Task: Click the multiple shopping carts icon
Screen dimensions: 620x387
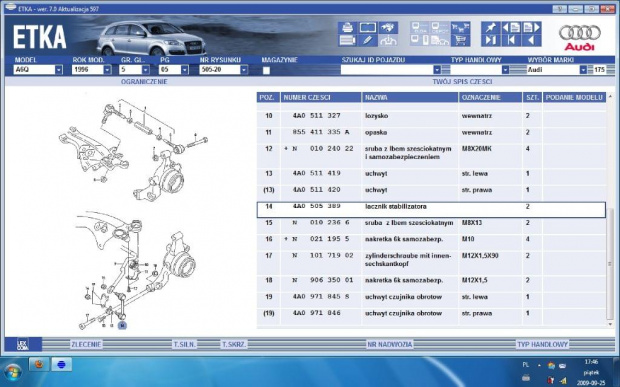Action: coord(461,28)
